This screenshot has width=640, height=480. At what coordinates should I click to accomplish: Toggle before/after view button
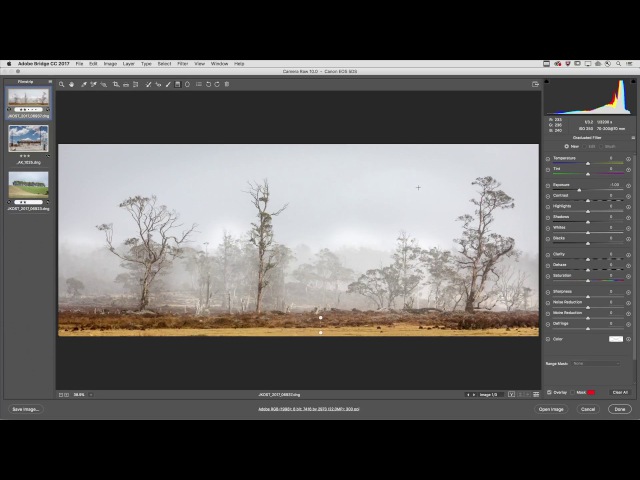511,395
